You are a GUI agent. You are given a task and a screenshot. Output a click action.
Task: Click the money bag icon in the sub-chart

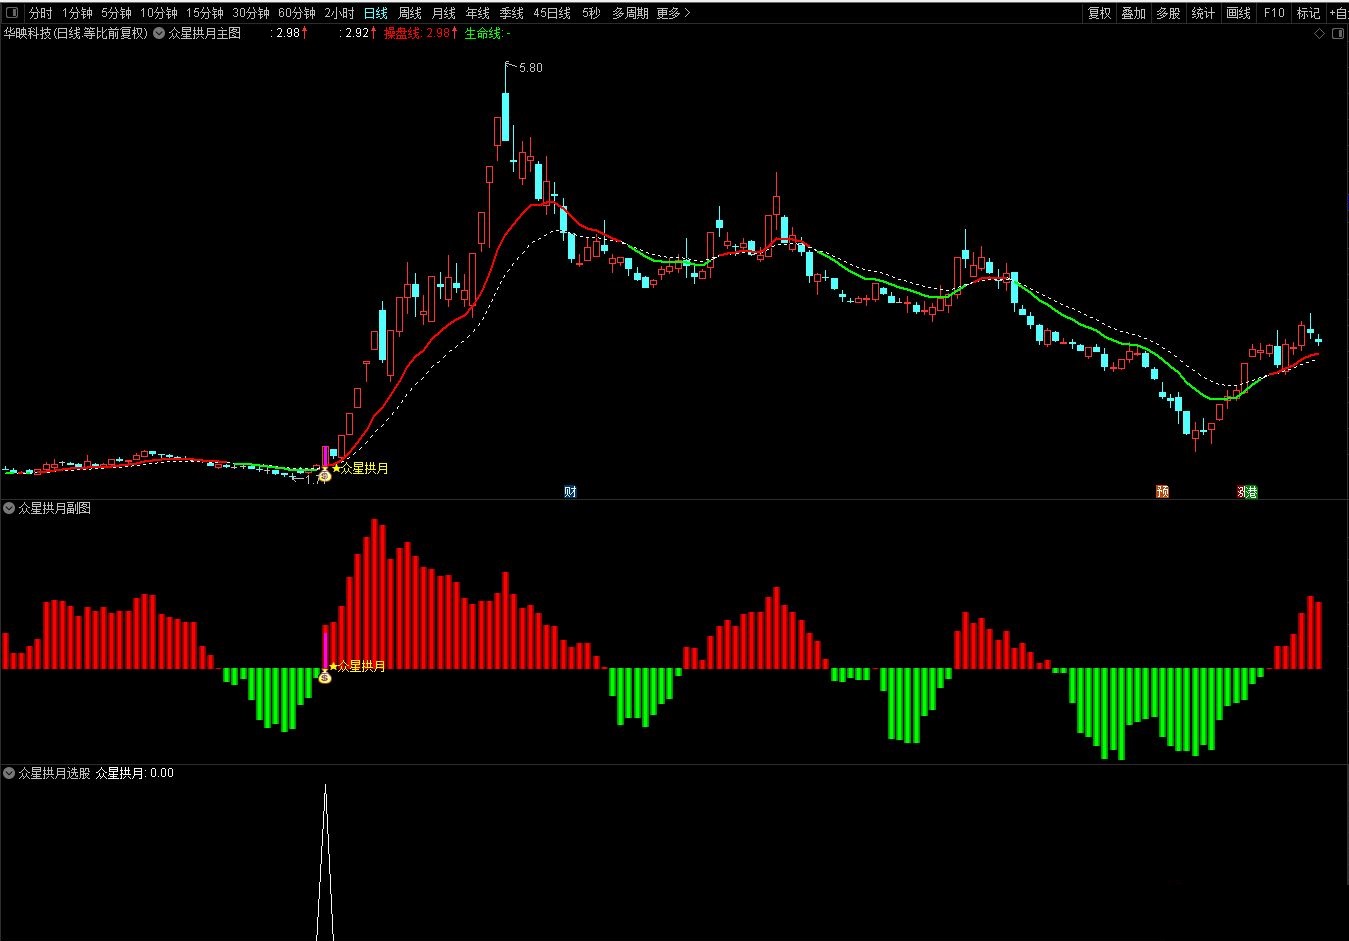pos(324,677)
